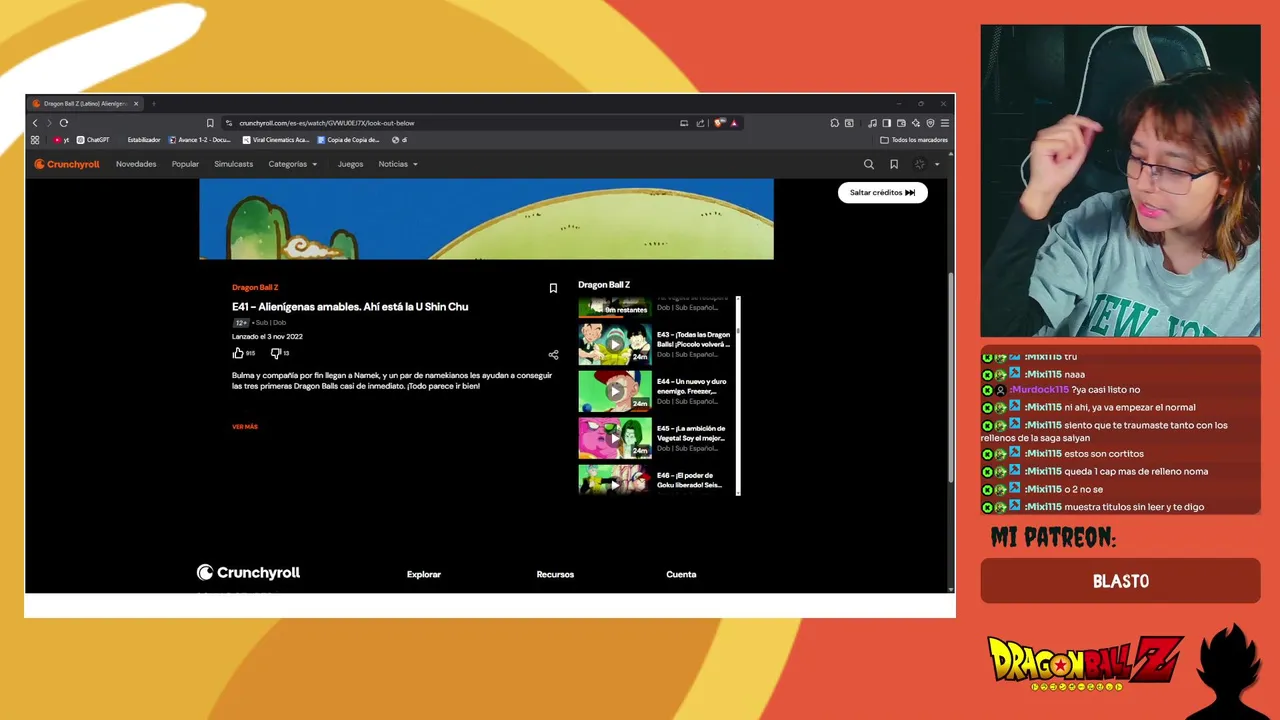The height and width of the screenshot is (720, 1280).
Task: Click 'E43 – ¡Todas las Dragon Balls!' title
Action: pos(693,339)
